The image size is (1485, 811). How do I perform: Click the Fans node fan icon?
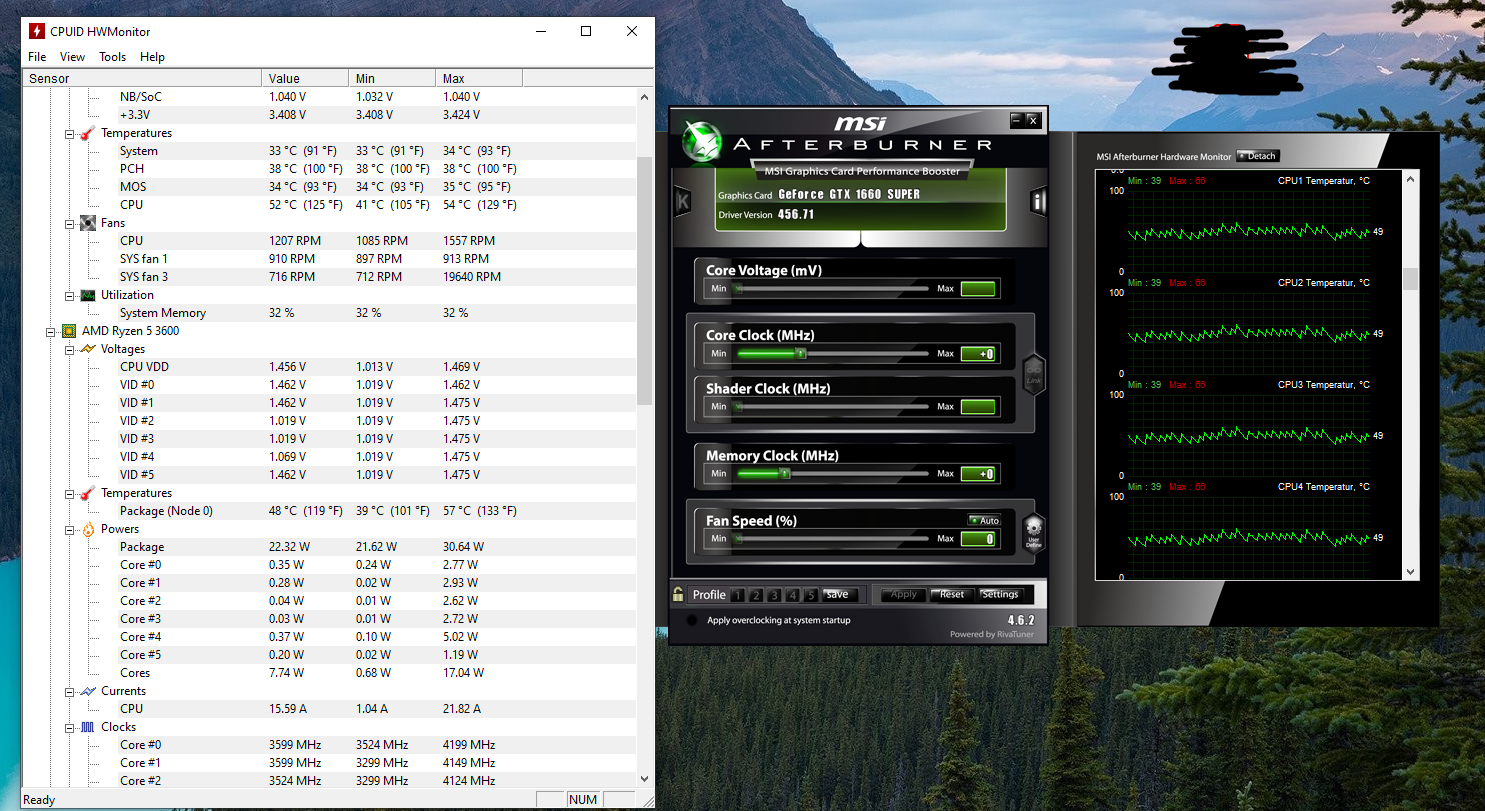(x=87, y=223)
